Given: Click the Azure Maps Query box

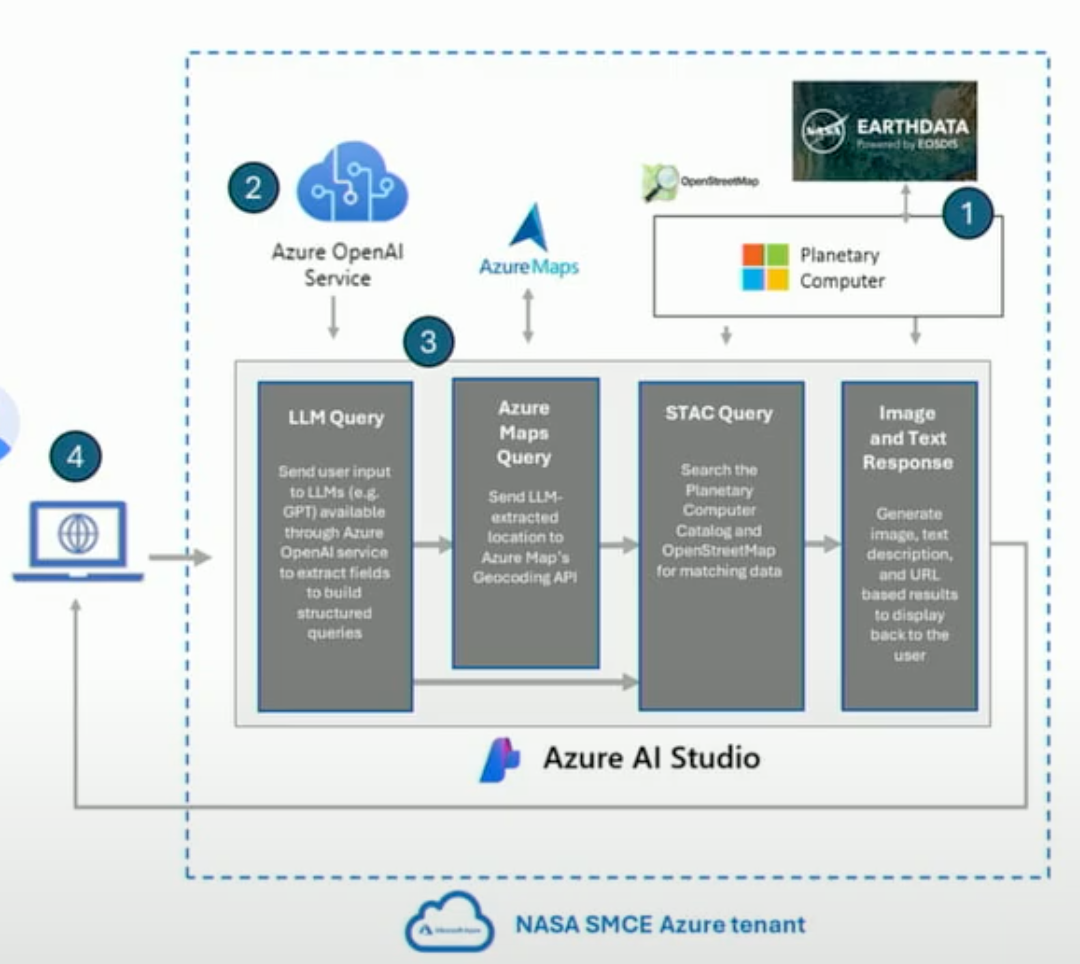Looking at the screenshot, I should 525,522.
